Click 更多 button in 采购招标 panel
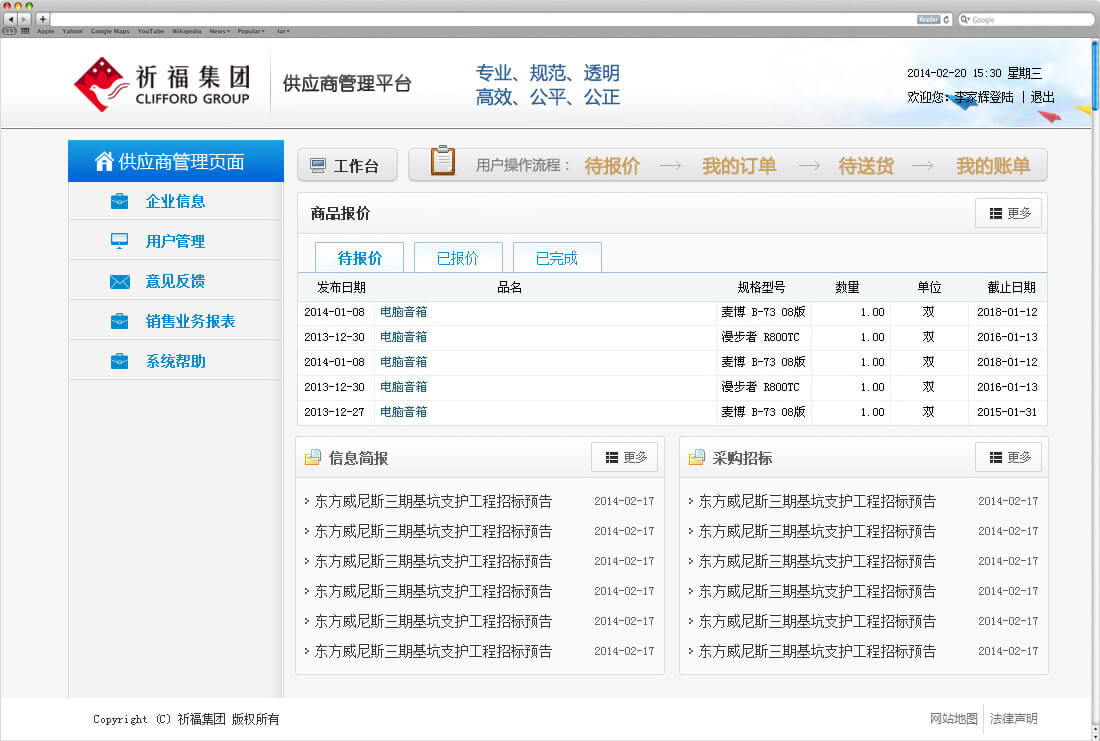This screenshot has height=741, width=1100. (x=1008, y=457)
